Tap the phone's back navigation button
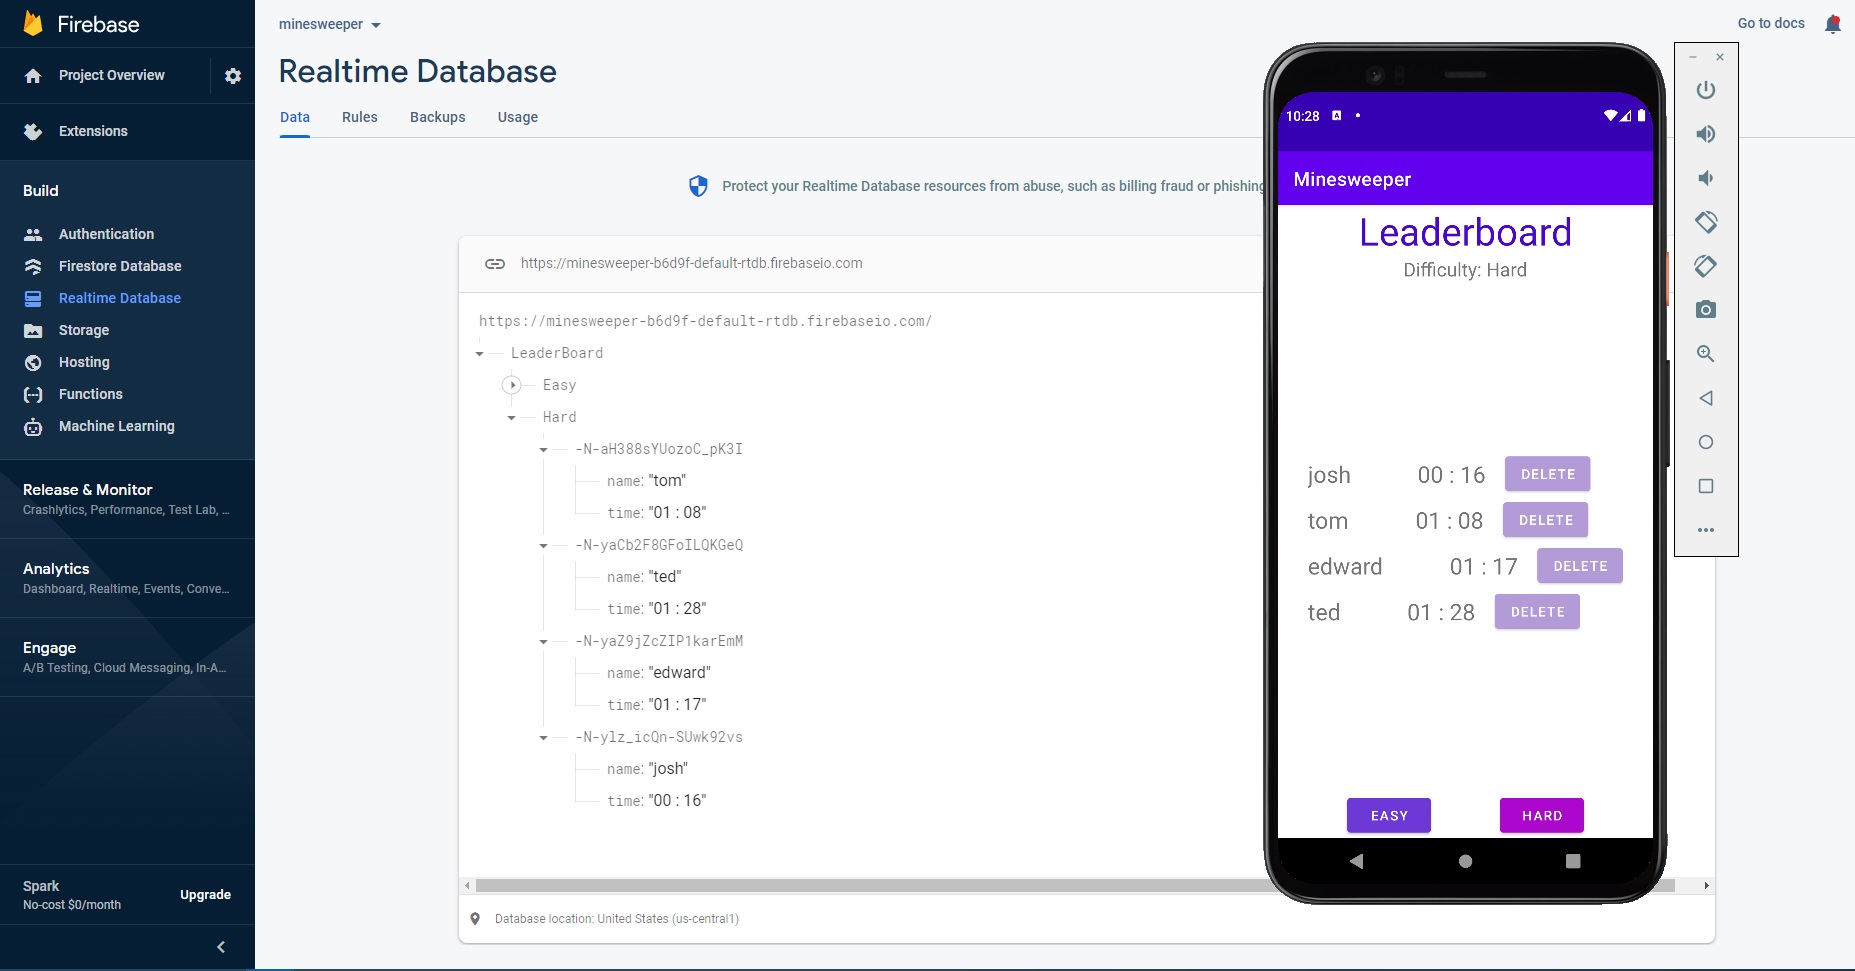This screenshot has width=1855, height=971. click(1356, 861)
